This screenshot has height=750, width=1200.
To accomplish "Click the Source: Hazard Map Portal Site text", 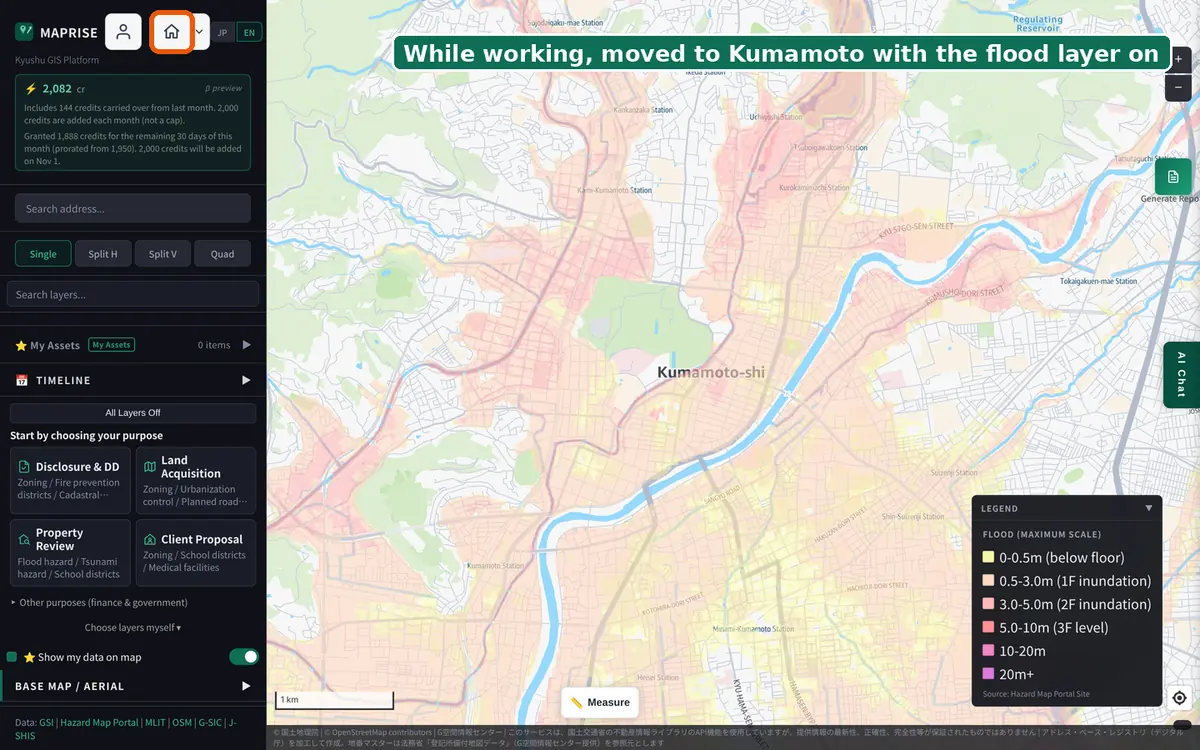I will coord(1036,694).
